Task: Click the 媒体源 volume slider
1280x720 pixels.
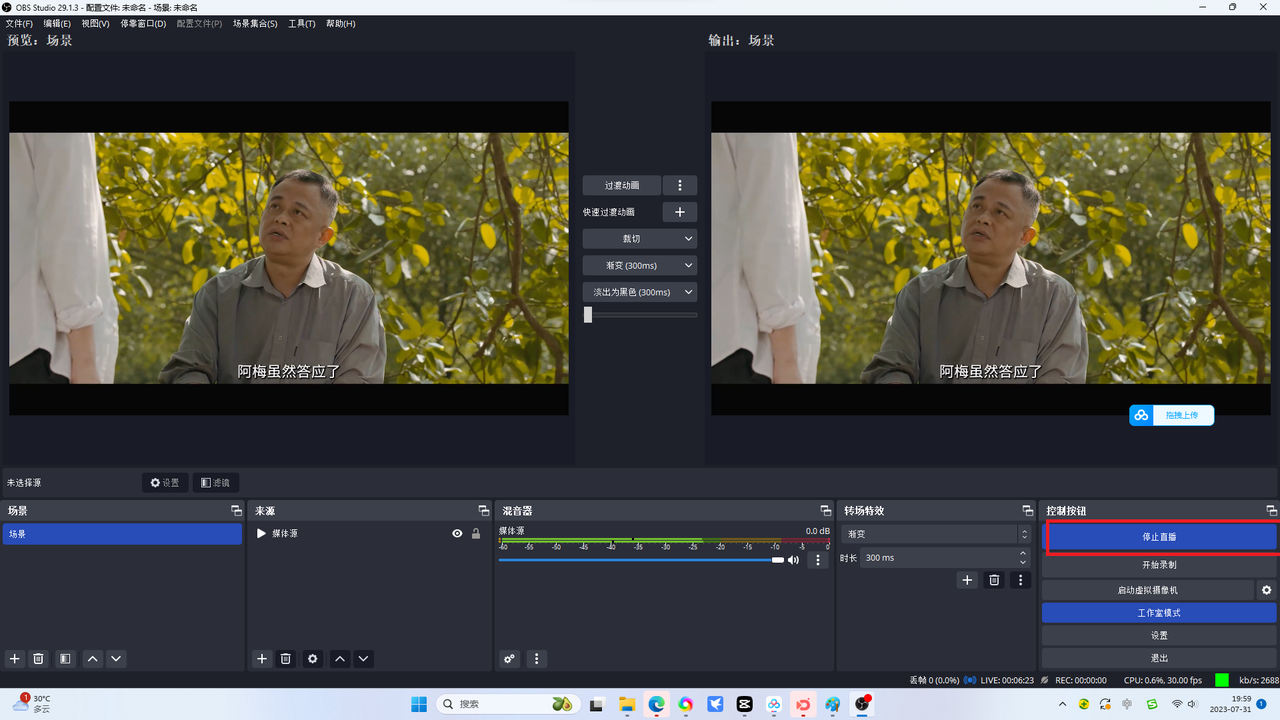Action: tap(640, 560)
